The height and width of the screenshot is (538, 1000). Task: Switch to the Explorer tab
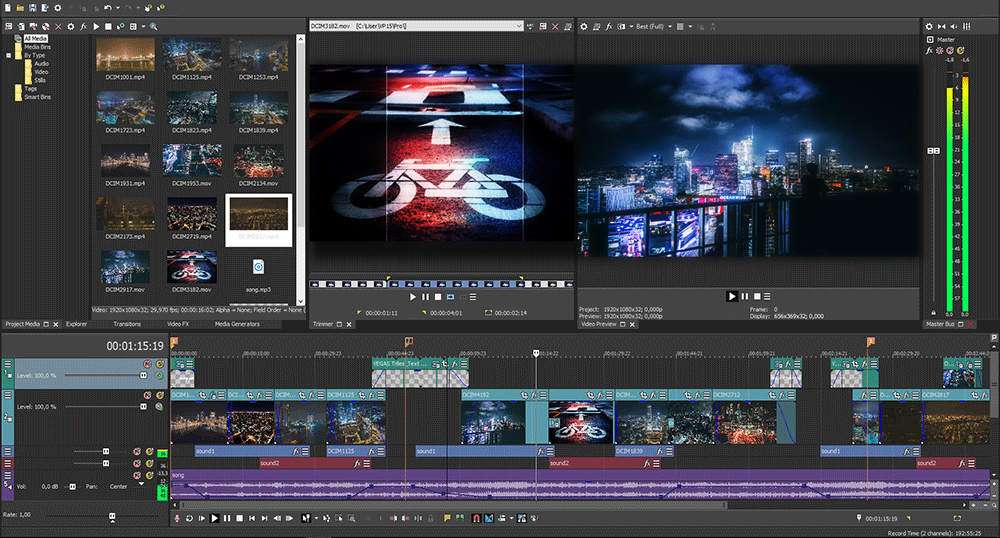click(x=77, y=324)
